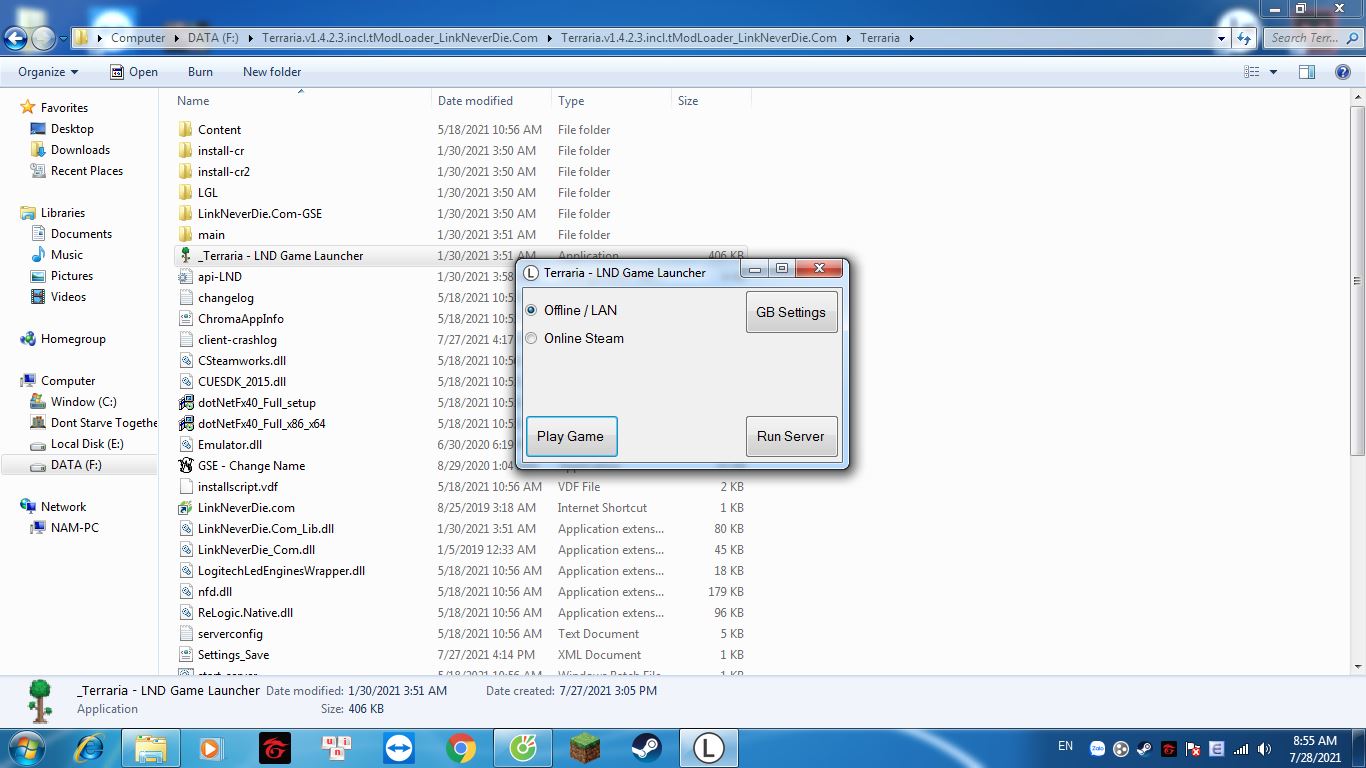
Task: Refresh the folder using address bar button
Action: [1244, 38]
